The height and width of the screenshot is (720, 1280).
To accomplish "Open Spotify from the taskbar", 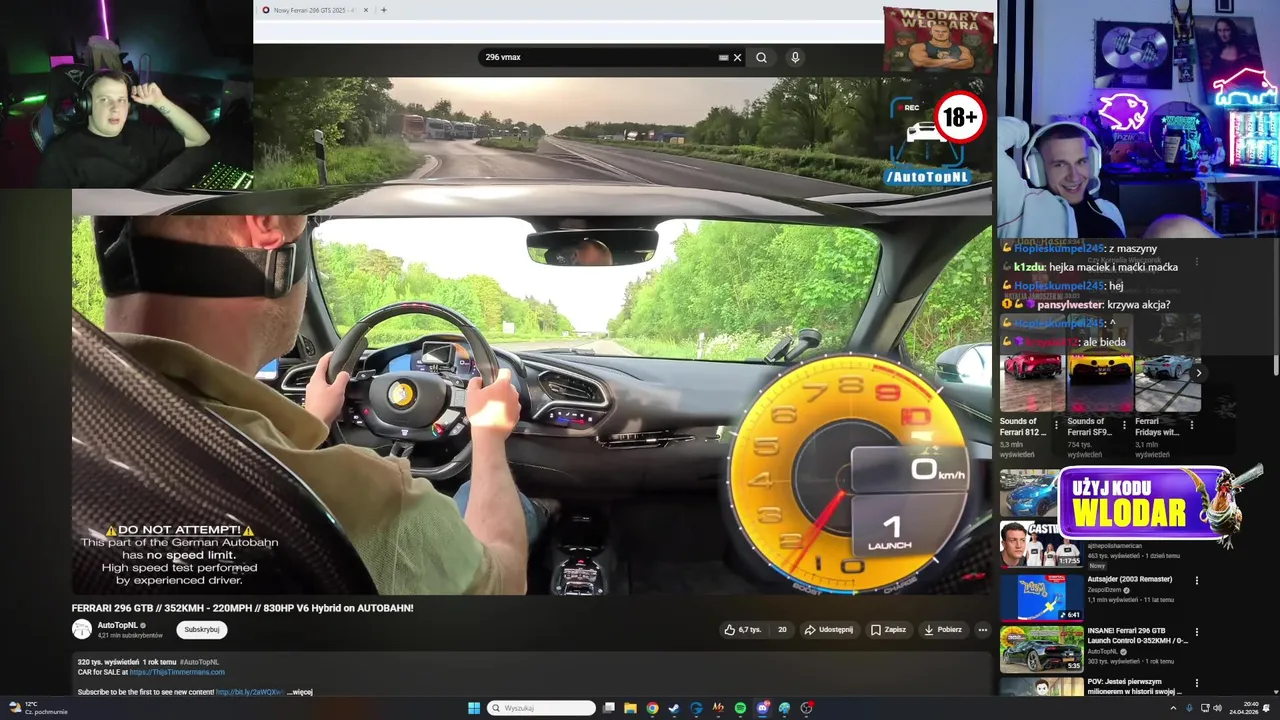I will [x=740, y=708].
